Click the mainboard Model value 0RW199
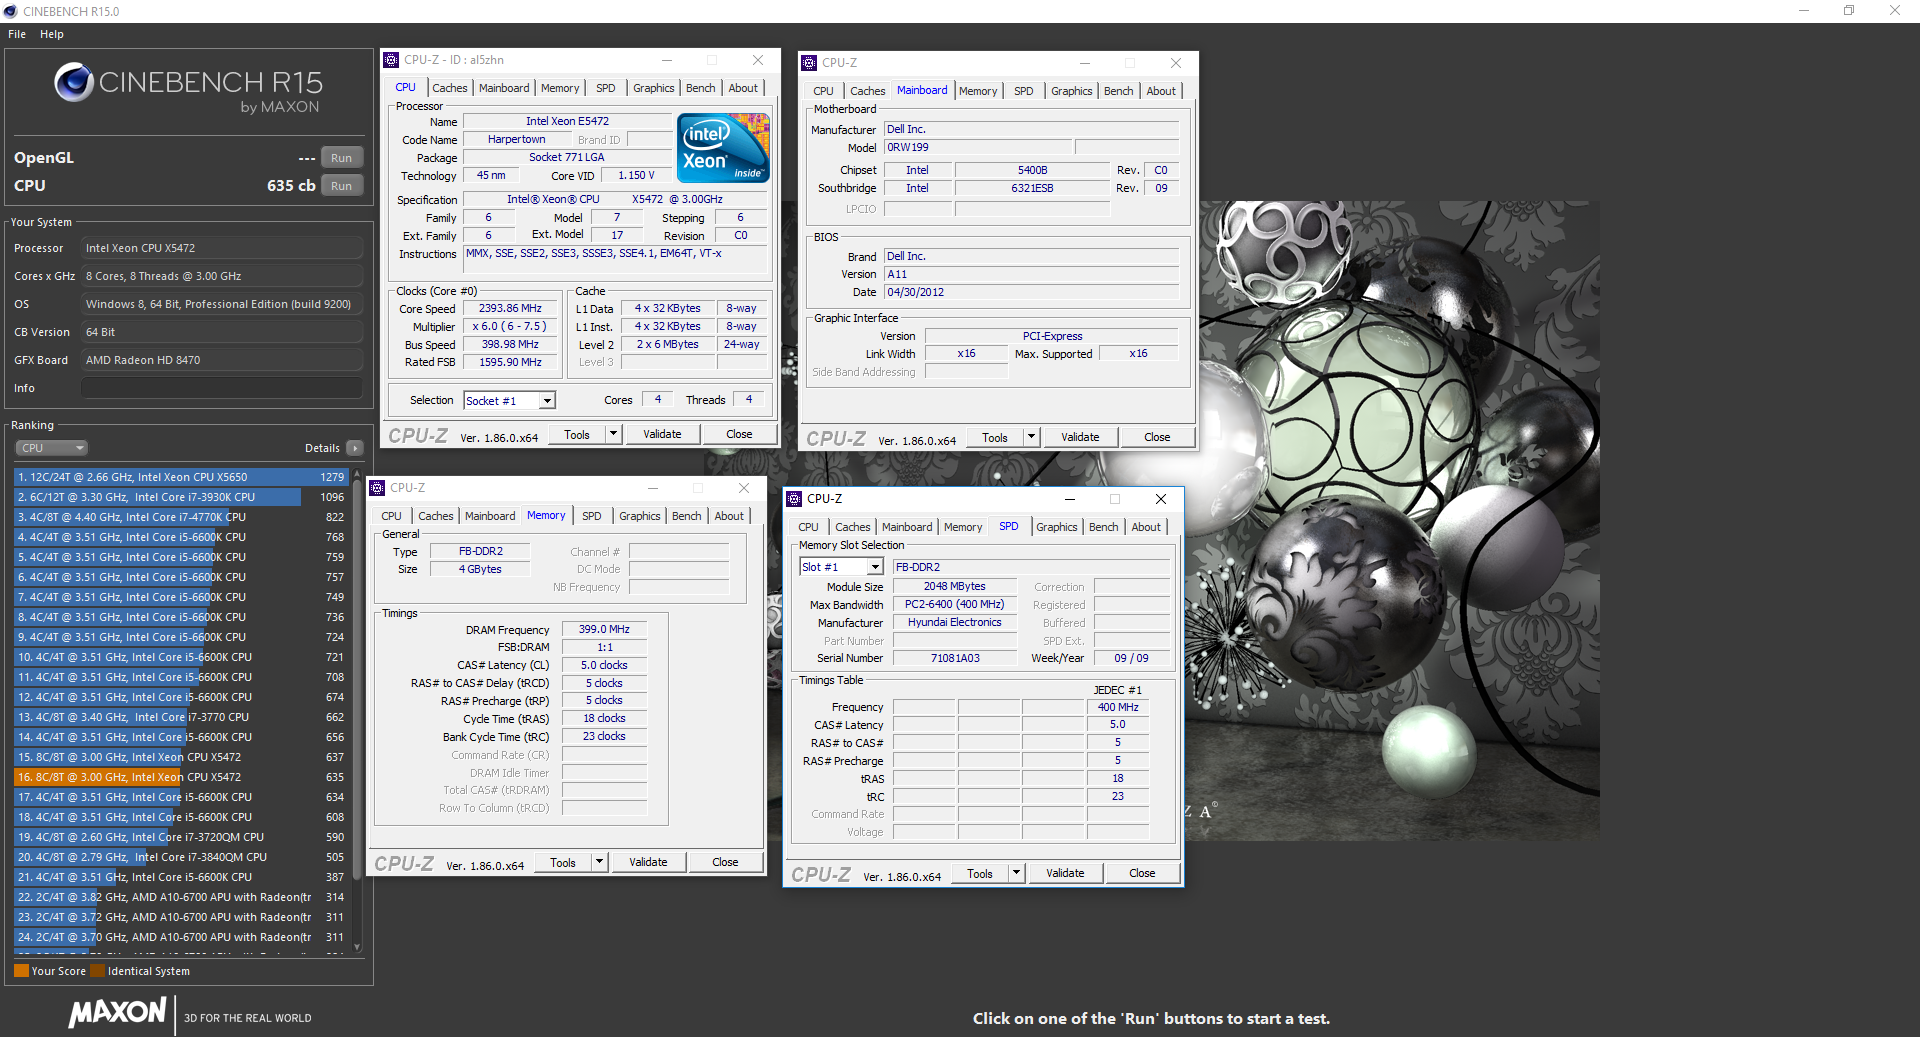The height and width of the screenshot is (1037, 1920). (x=978, y=148)
